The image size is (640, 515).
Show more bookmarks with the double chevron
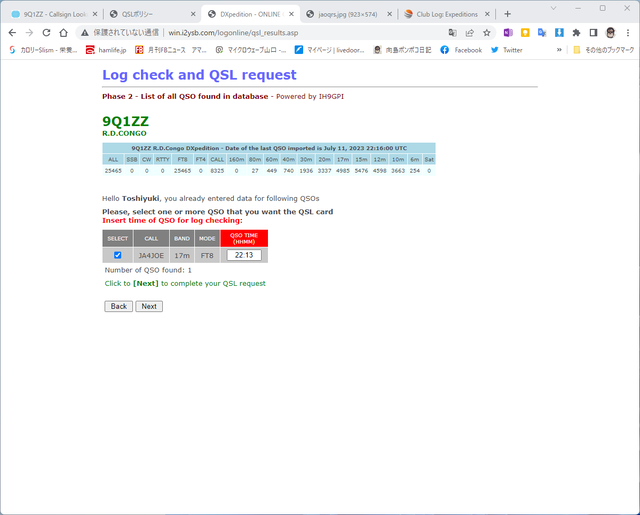pos(559,50)
